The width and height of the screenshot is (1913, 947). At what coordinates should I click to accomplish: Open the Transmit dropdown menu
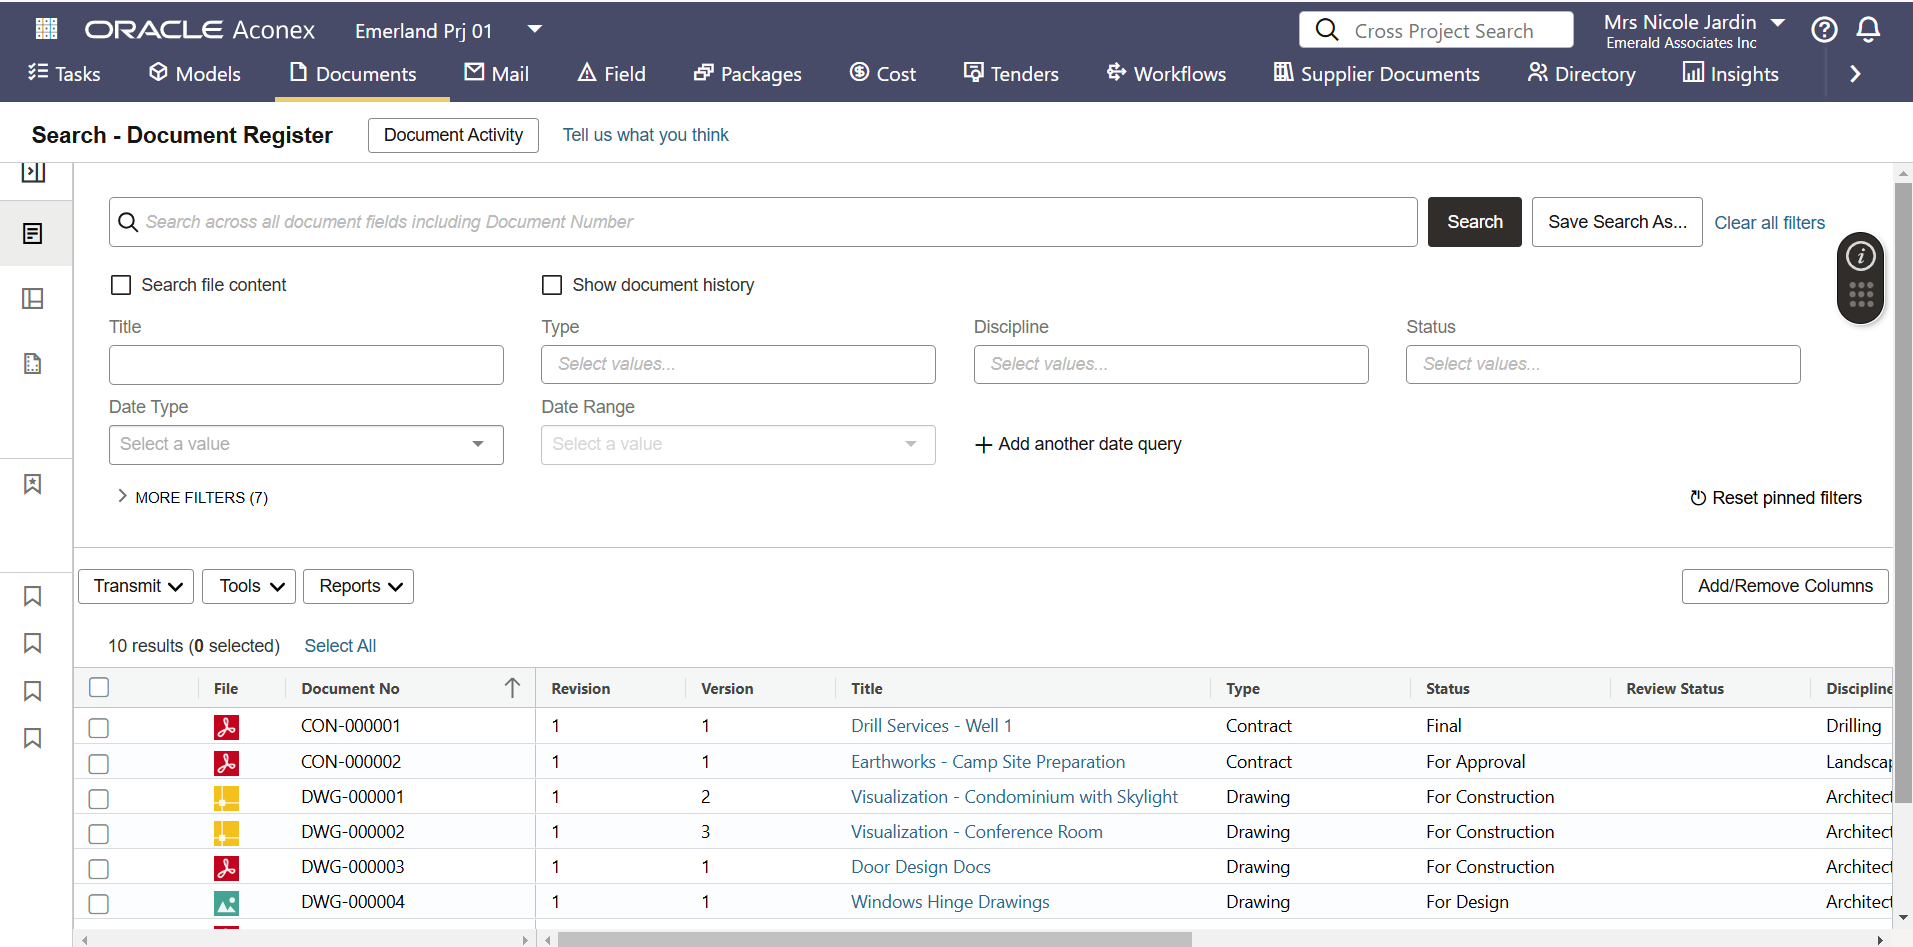pyautogui.click(x=136, y=586)
